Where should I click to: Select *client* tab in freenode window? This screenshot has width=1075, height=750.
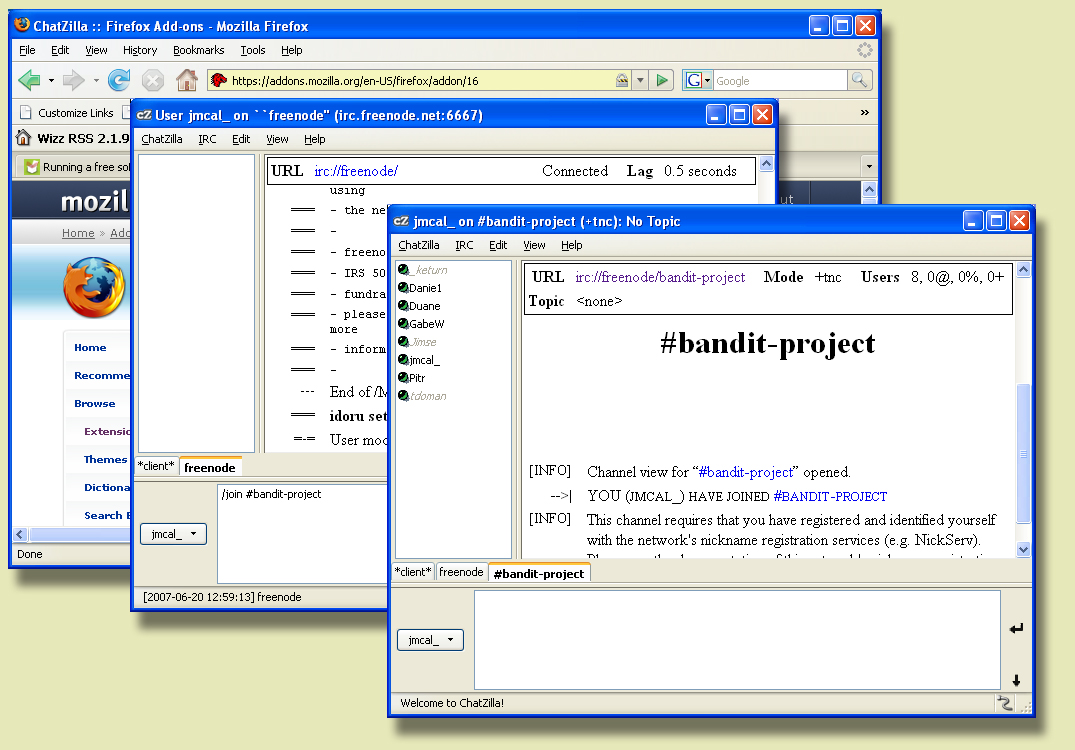tap(156, 465)
